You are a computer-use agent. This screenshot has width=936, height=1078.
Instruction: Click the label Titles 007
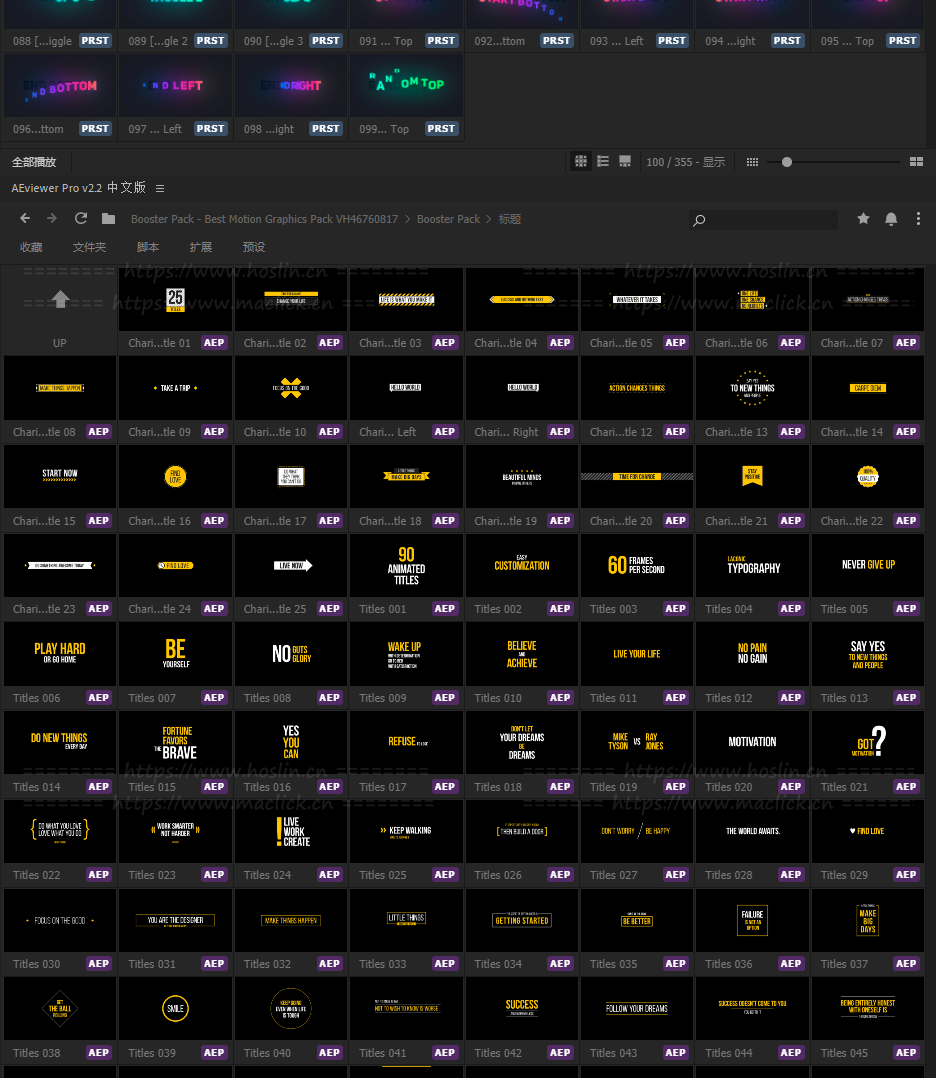tap(152, 698)
